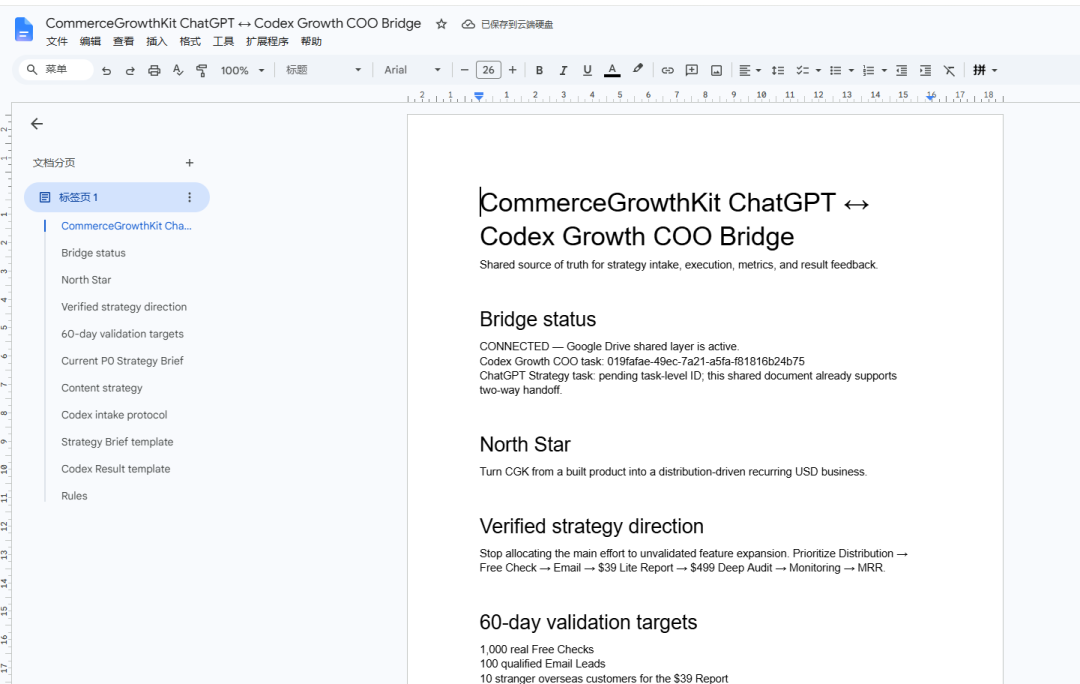1080x684 pixels.
Task: Activate the paint format tool
Action: pos(202,70)
